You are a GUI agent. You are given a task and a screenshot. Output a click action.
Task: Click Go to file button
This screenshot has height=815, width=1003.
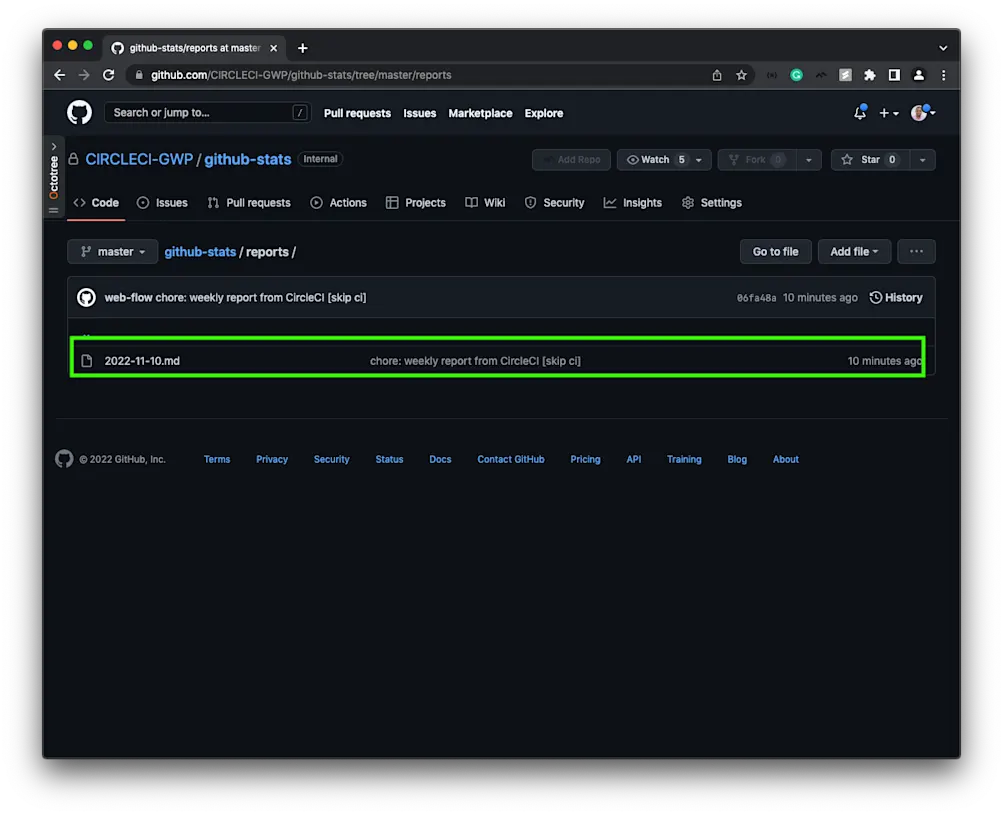pyautogui.click(x=775, y=251)
